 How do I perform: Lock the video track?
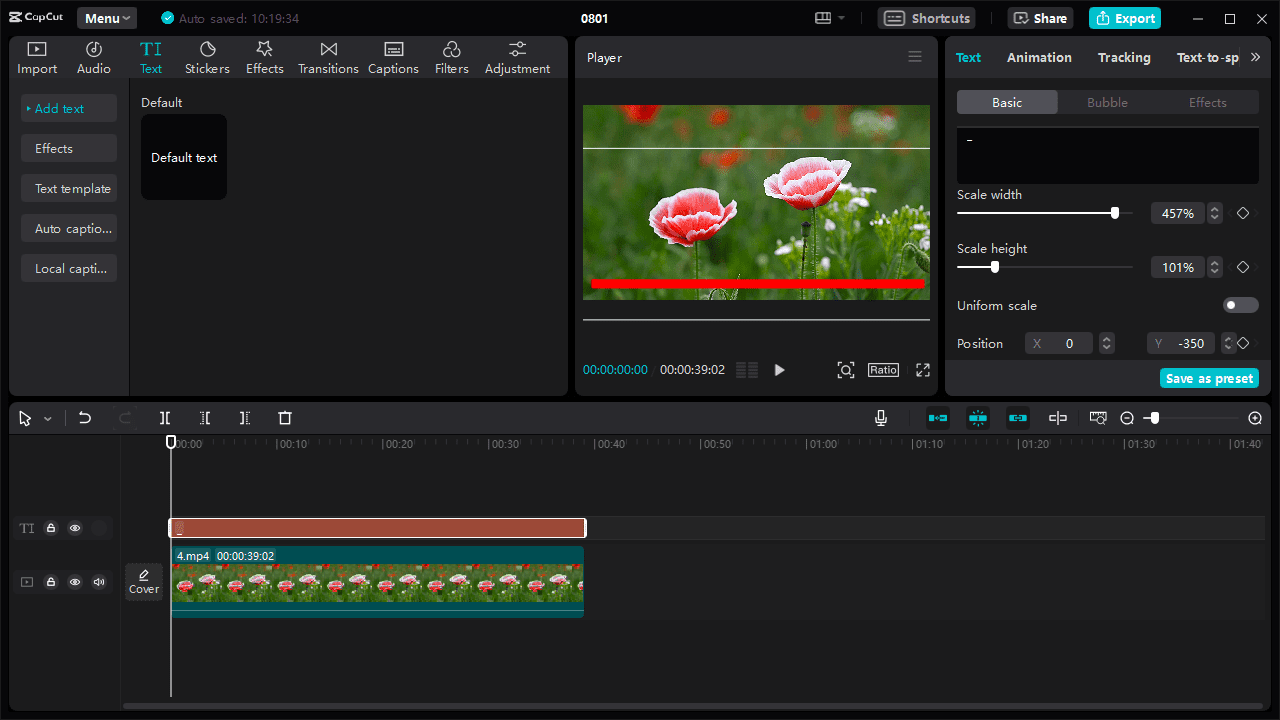pos(51,582)
